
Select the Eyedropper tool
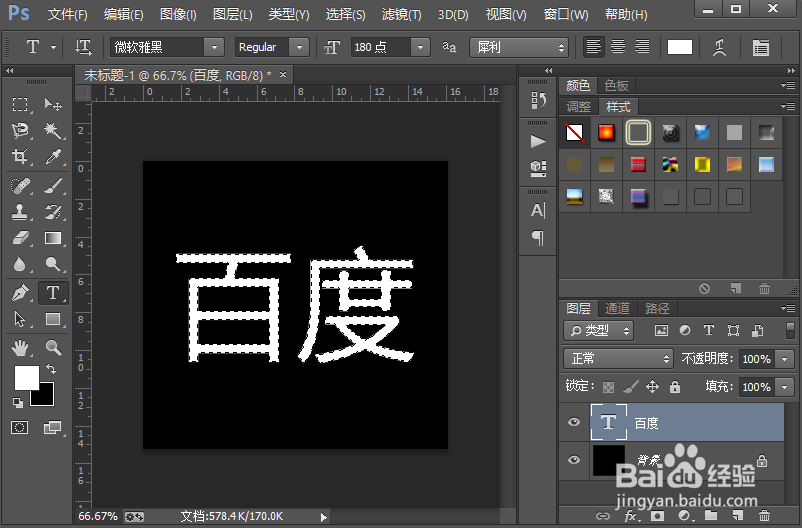(x=53, y=157)
